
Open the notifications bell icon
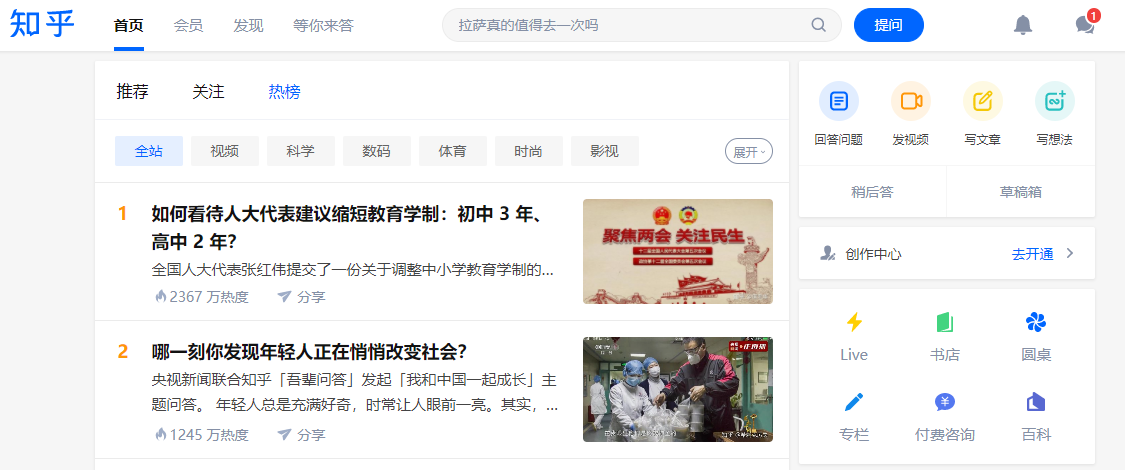click(x=1022, y=25)
